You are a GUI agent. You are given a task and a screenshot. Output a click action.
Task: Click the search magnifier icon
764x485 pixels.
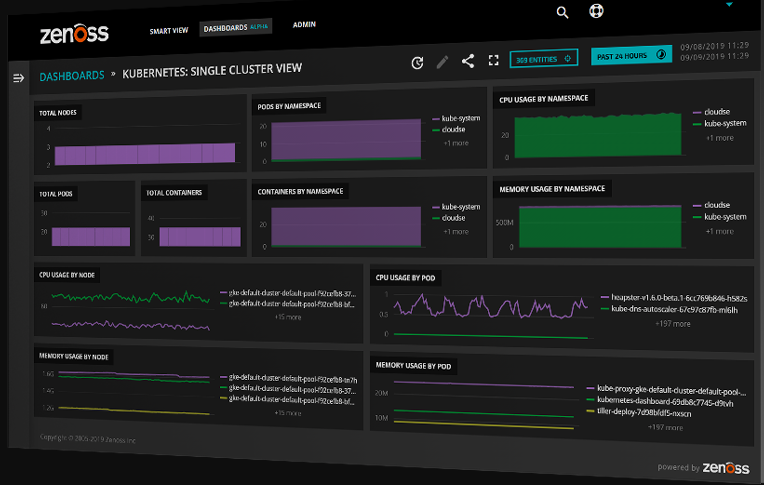[x=562, y=12]
